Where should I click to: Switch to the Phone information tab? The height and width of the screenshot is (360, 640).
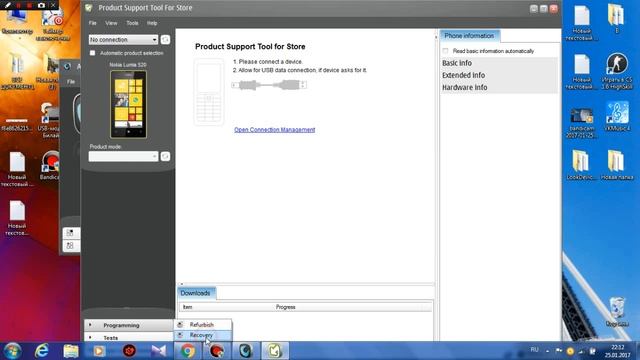pyautogui.click(x=469, y=36)
